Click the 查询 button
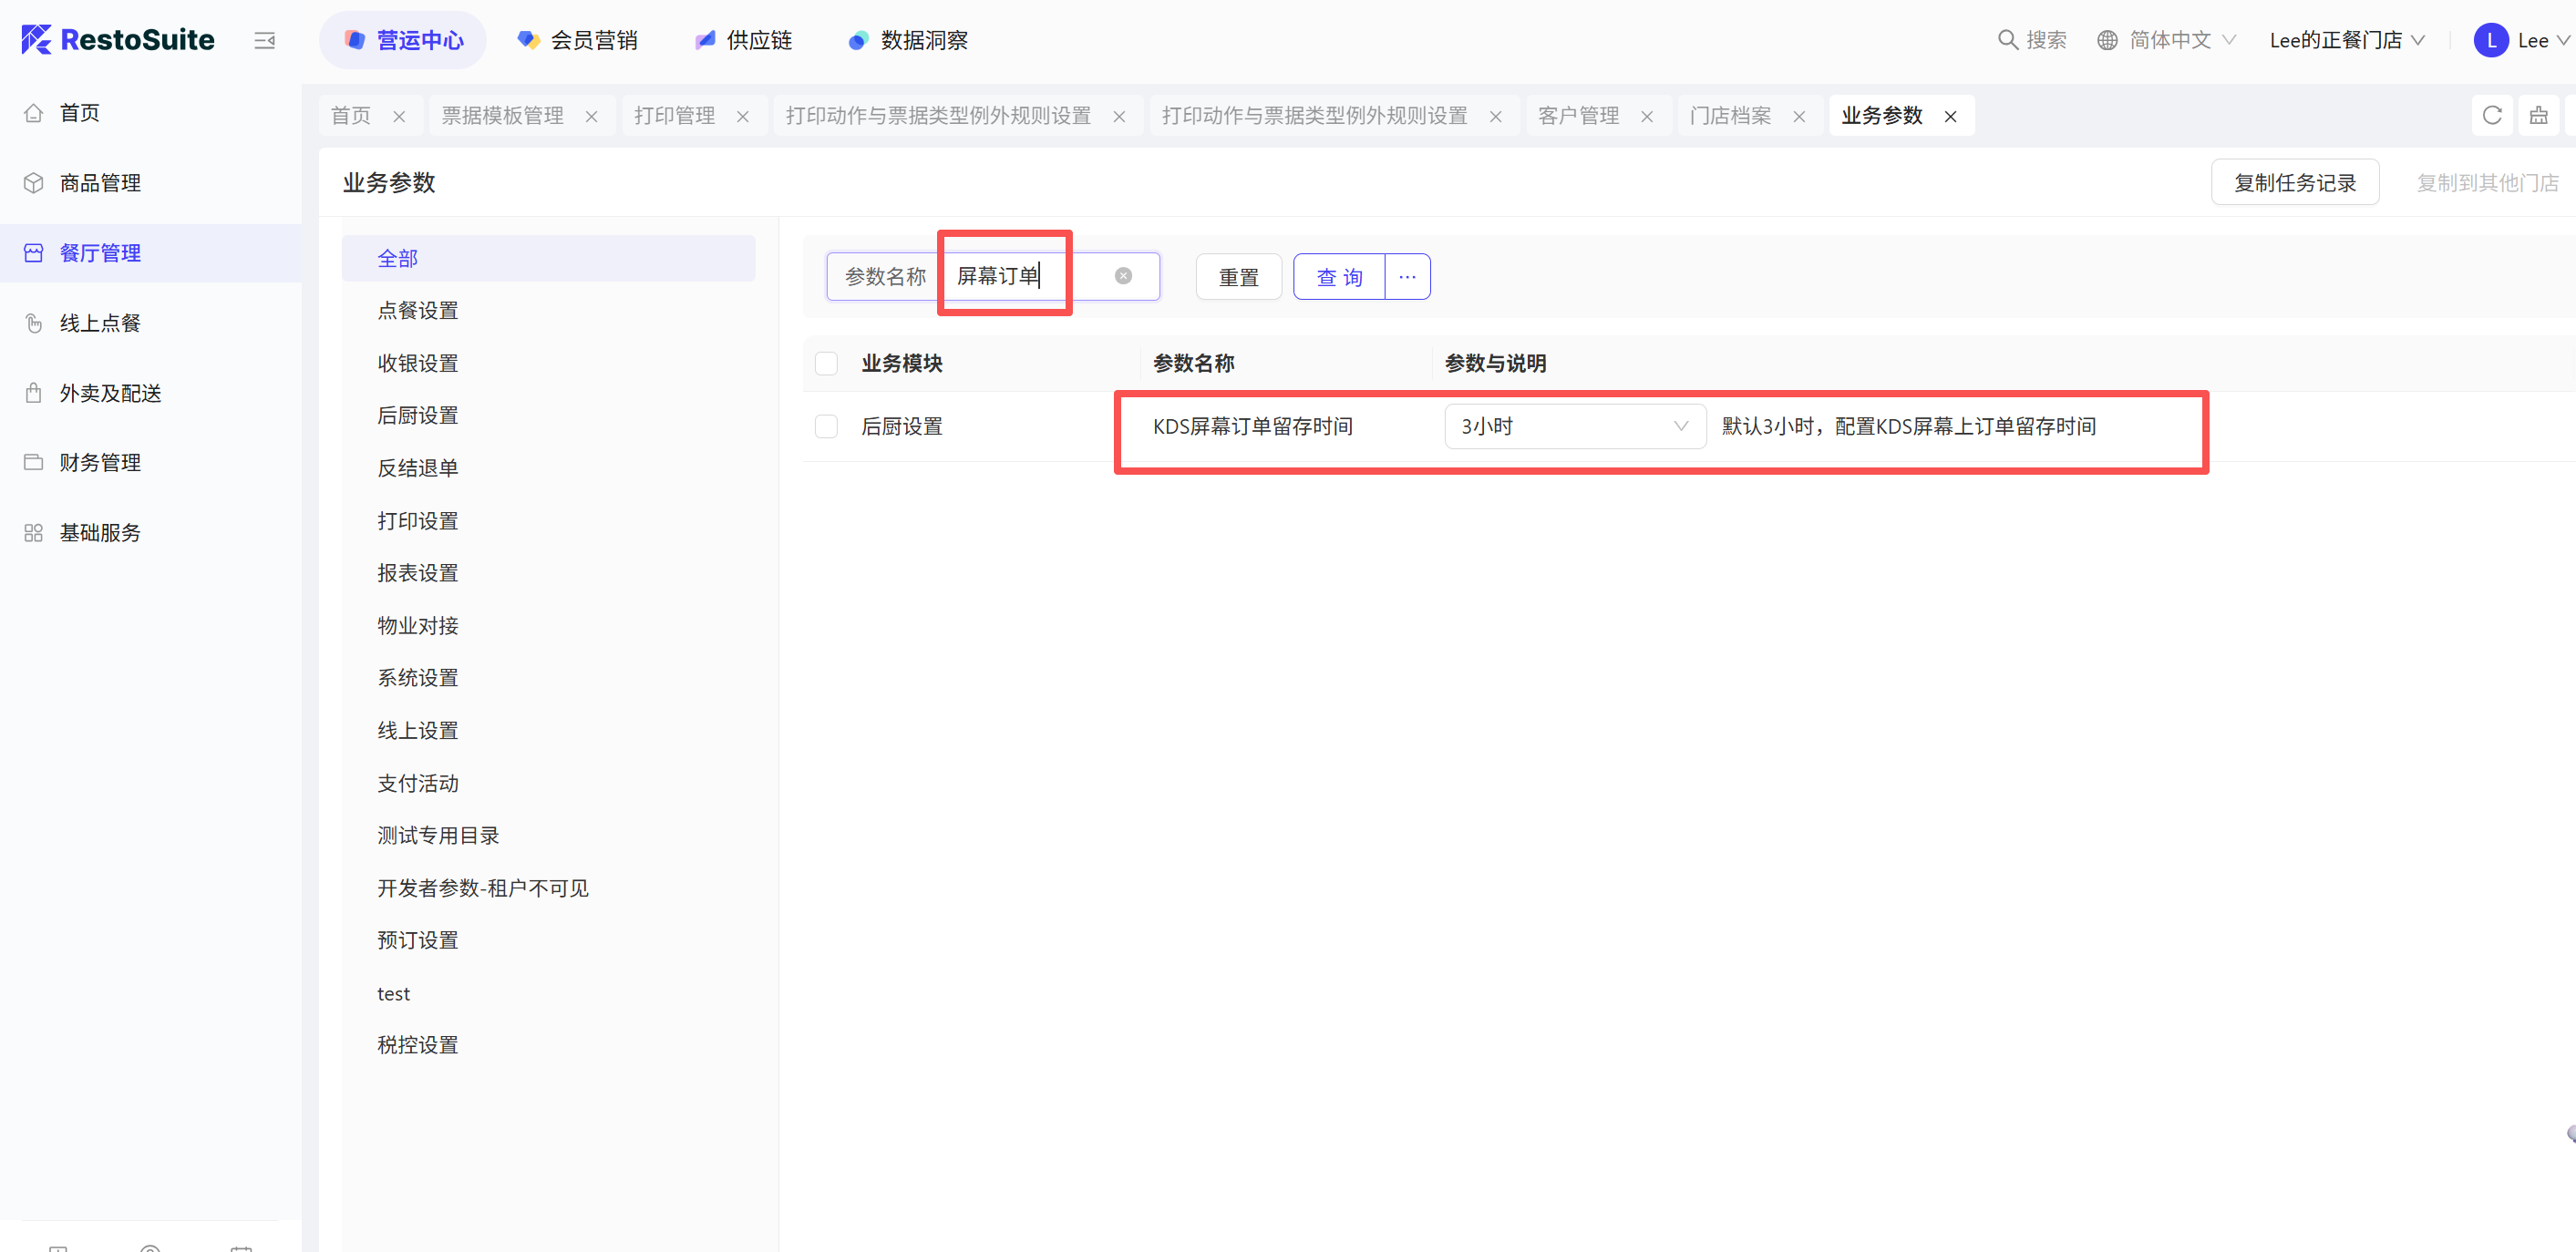 pyautogui.click(x=1339, y=277)
